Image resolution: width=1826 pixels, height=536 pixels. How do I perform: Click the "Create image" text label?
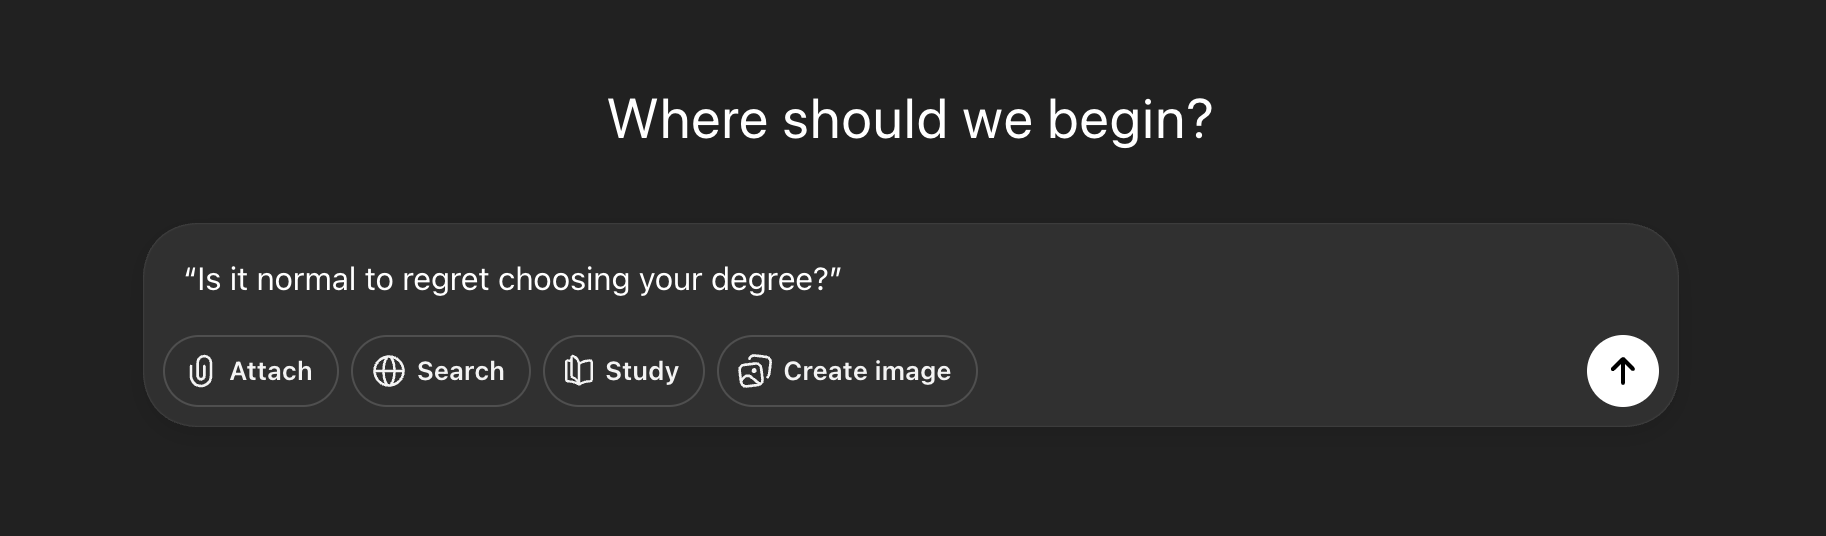tap(867, 371)
